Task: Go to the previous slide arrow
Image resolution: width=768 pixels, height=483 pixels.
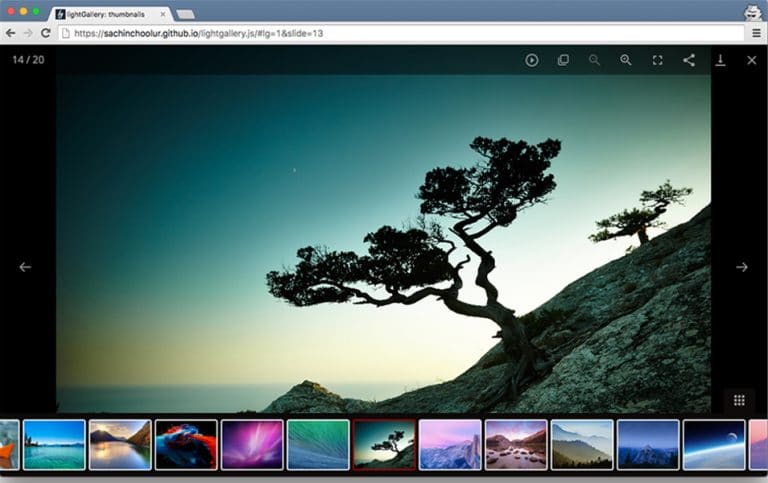Action: coord(25,267)
